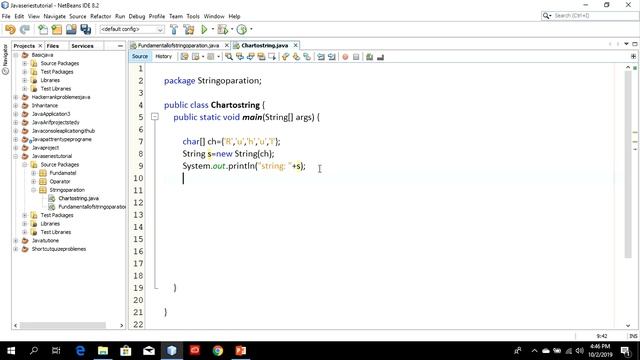Minimize the Projects panel window group

click(x=120, y=46)
